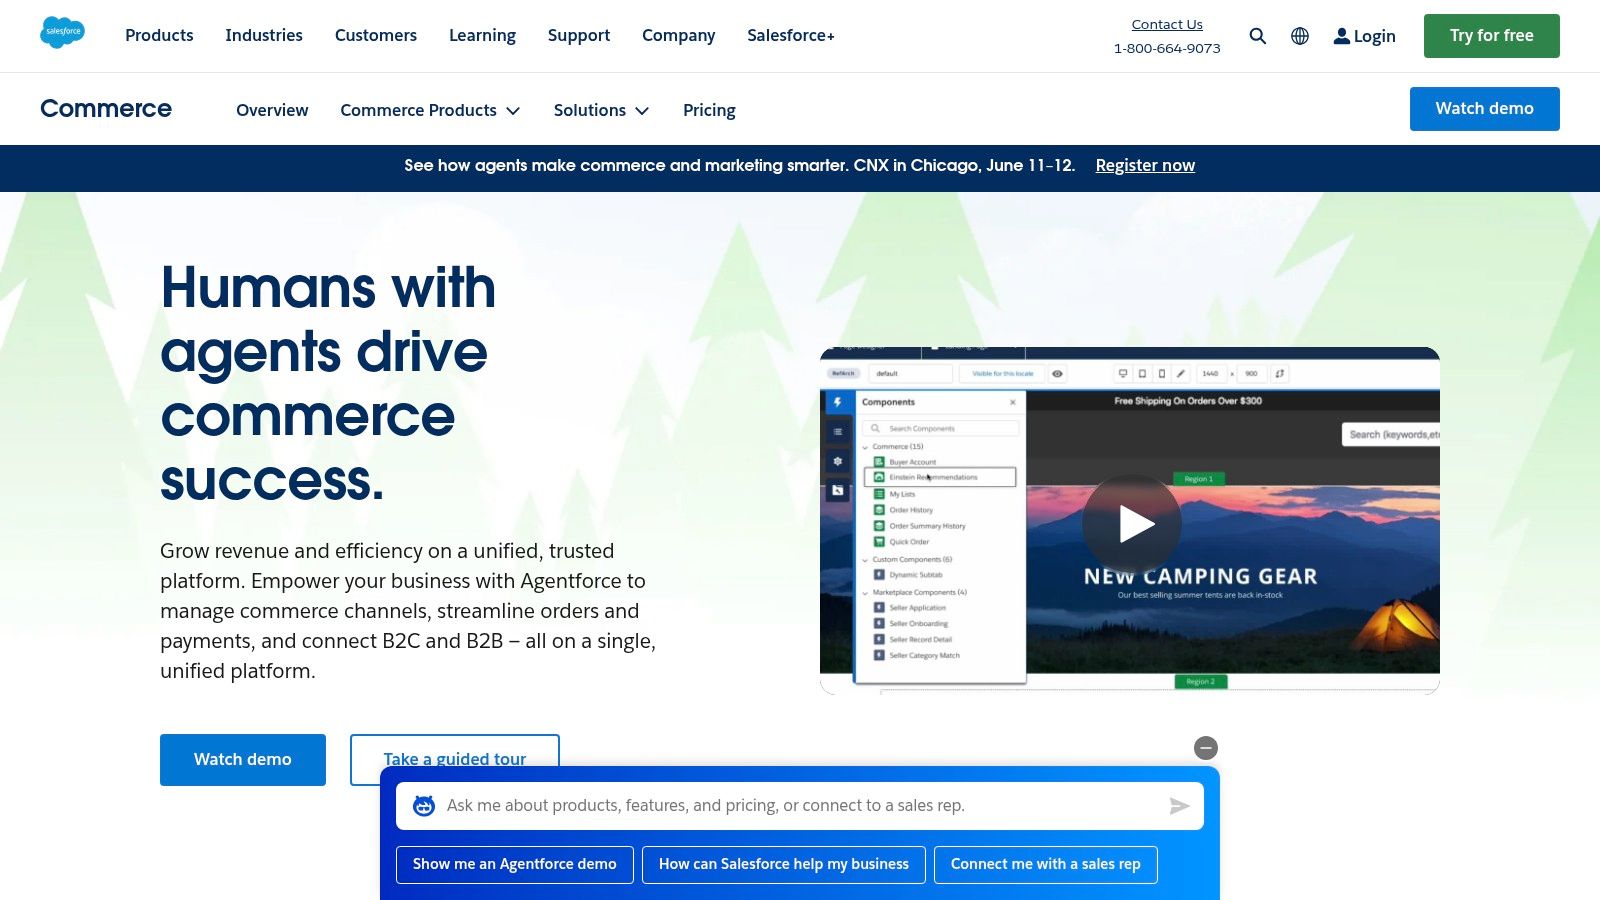Click the Try for free button
The image size is (1600, 900).
(x=1492, y=36)
